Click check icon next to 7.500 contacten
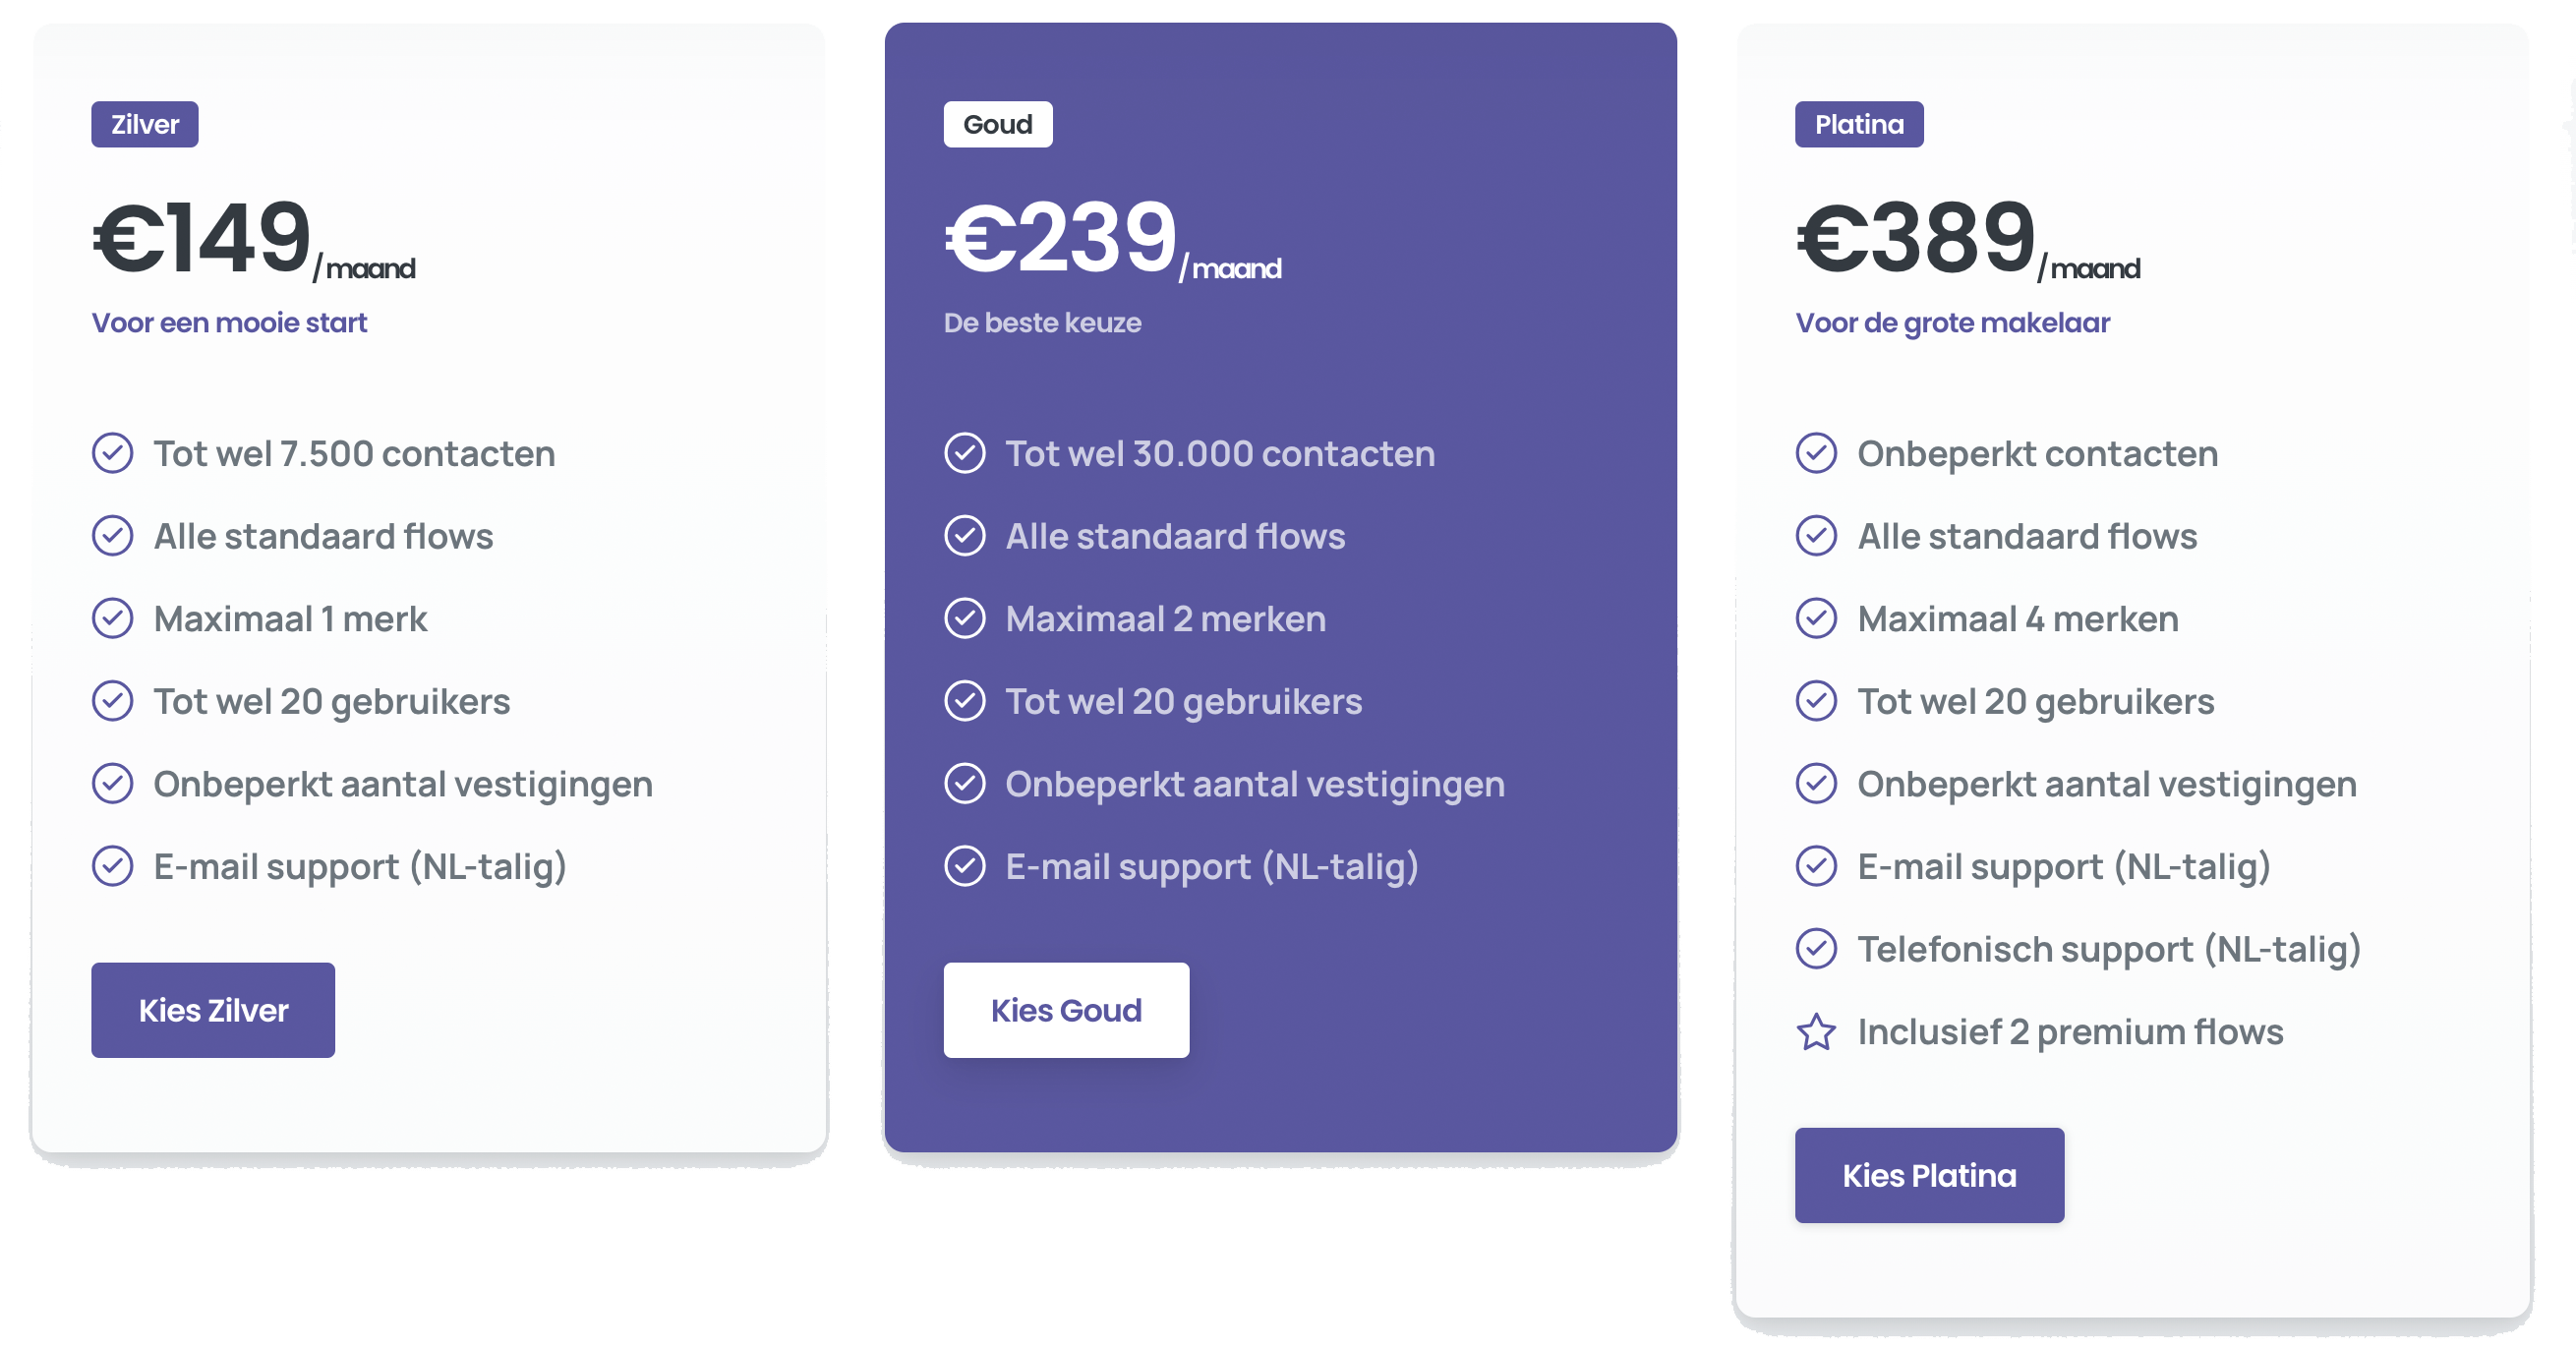The width and height of the screenshot is (2576, 1349). click(x=113, y=454)
